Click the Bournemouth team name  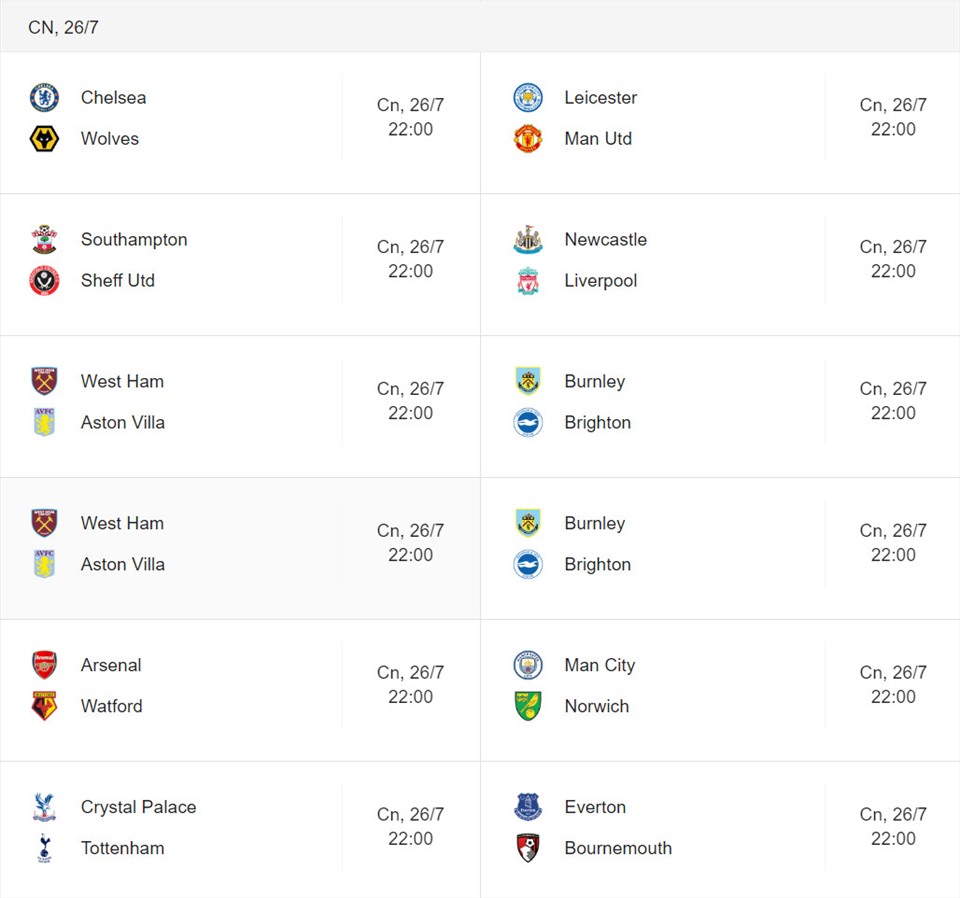point(618,848)
